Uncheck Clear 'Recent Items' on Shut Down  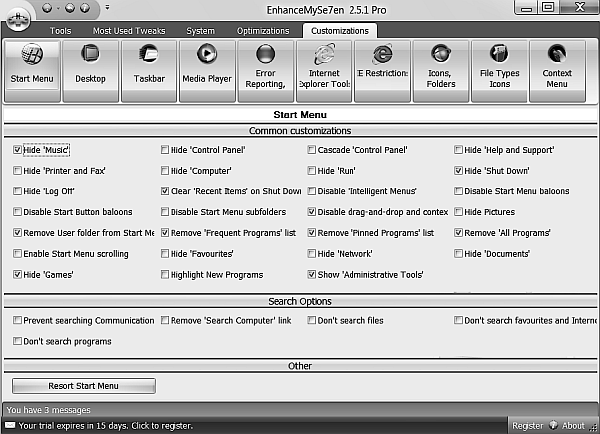coord(165,191)
